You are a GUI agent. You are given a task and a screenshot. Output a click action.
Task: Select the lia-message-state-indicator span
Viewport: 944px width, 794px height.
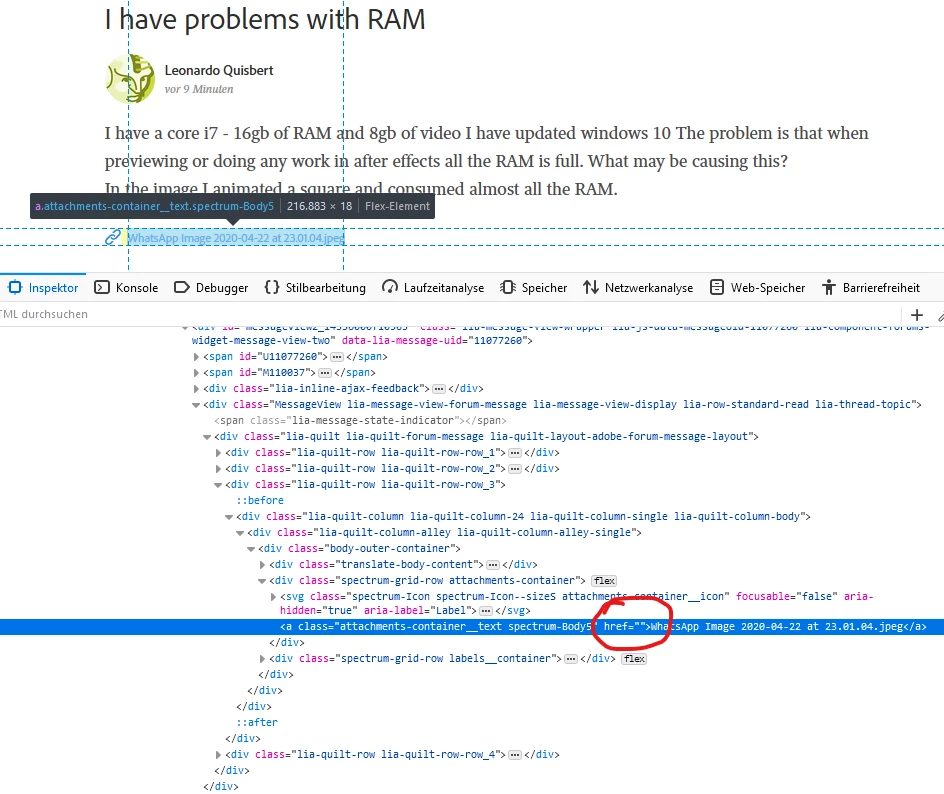[360, 421]
